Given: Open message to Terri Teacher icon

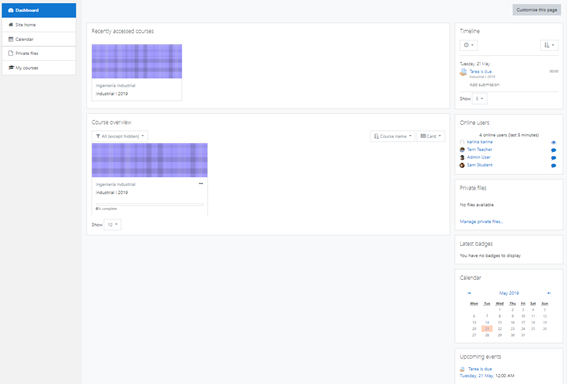Looking at the screenshot, I should [x=553, y=150].
